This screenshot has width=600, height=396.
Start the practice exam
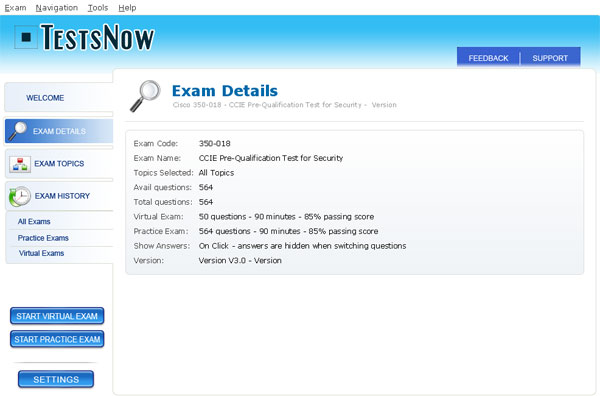click(57, 339)
